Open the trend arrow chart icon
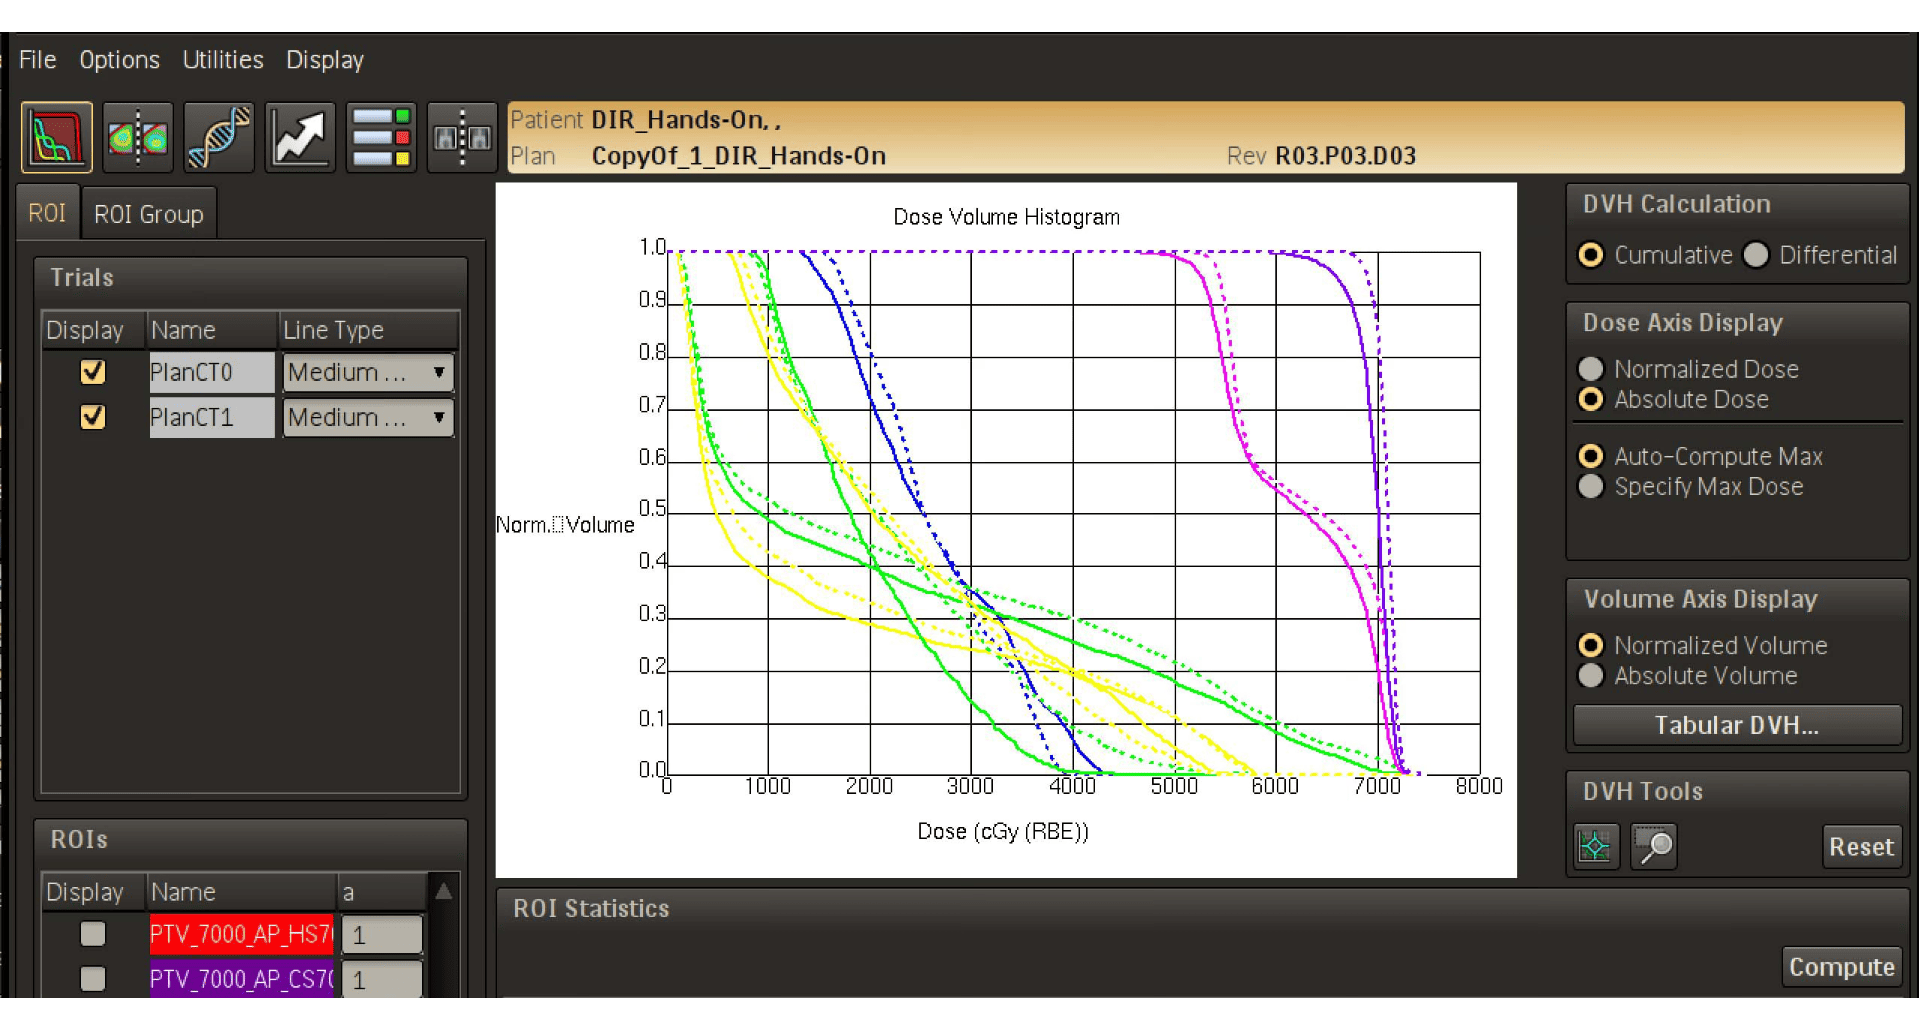 click(x=300, y=137)
